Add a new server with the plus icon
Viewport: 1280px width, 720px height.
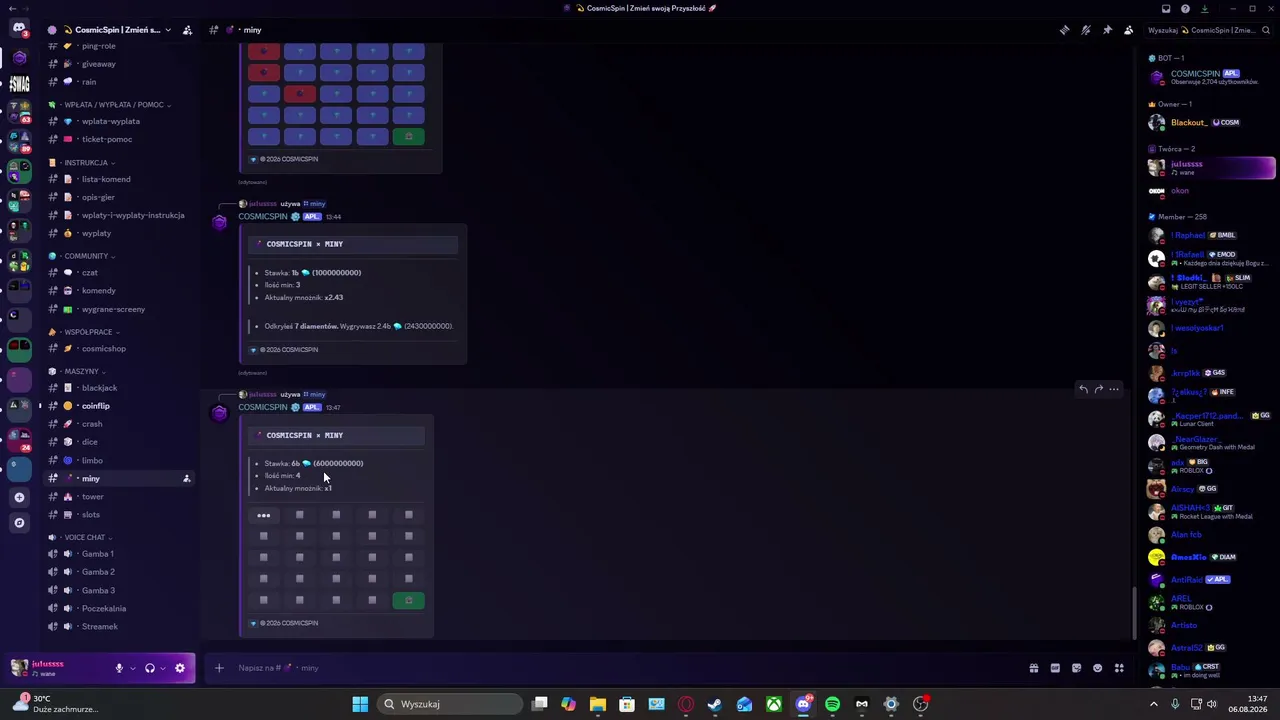pyautogui.click(x=19, y=497)
